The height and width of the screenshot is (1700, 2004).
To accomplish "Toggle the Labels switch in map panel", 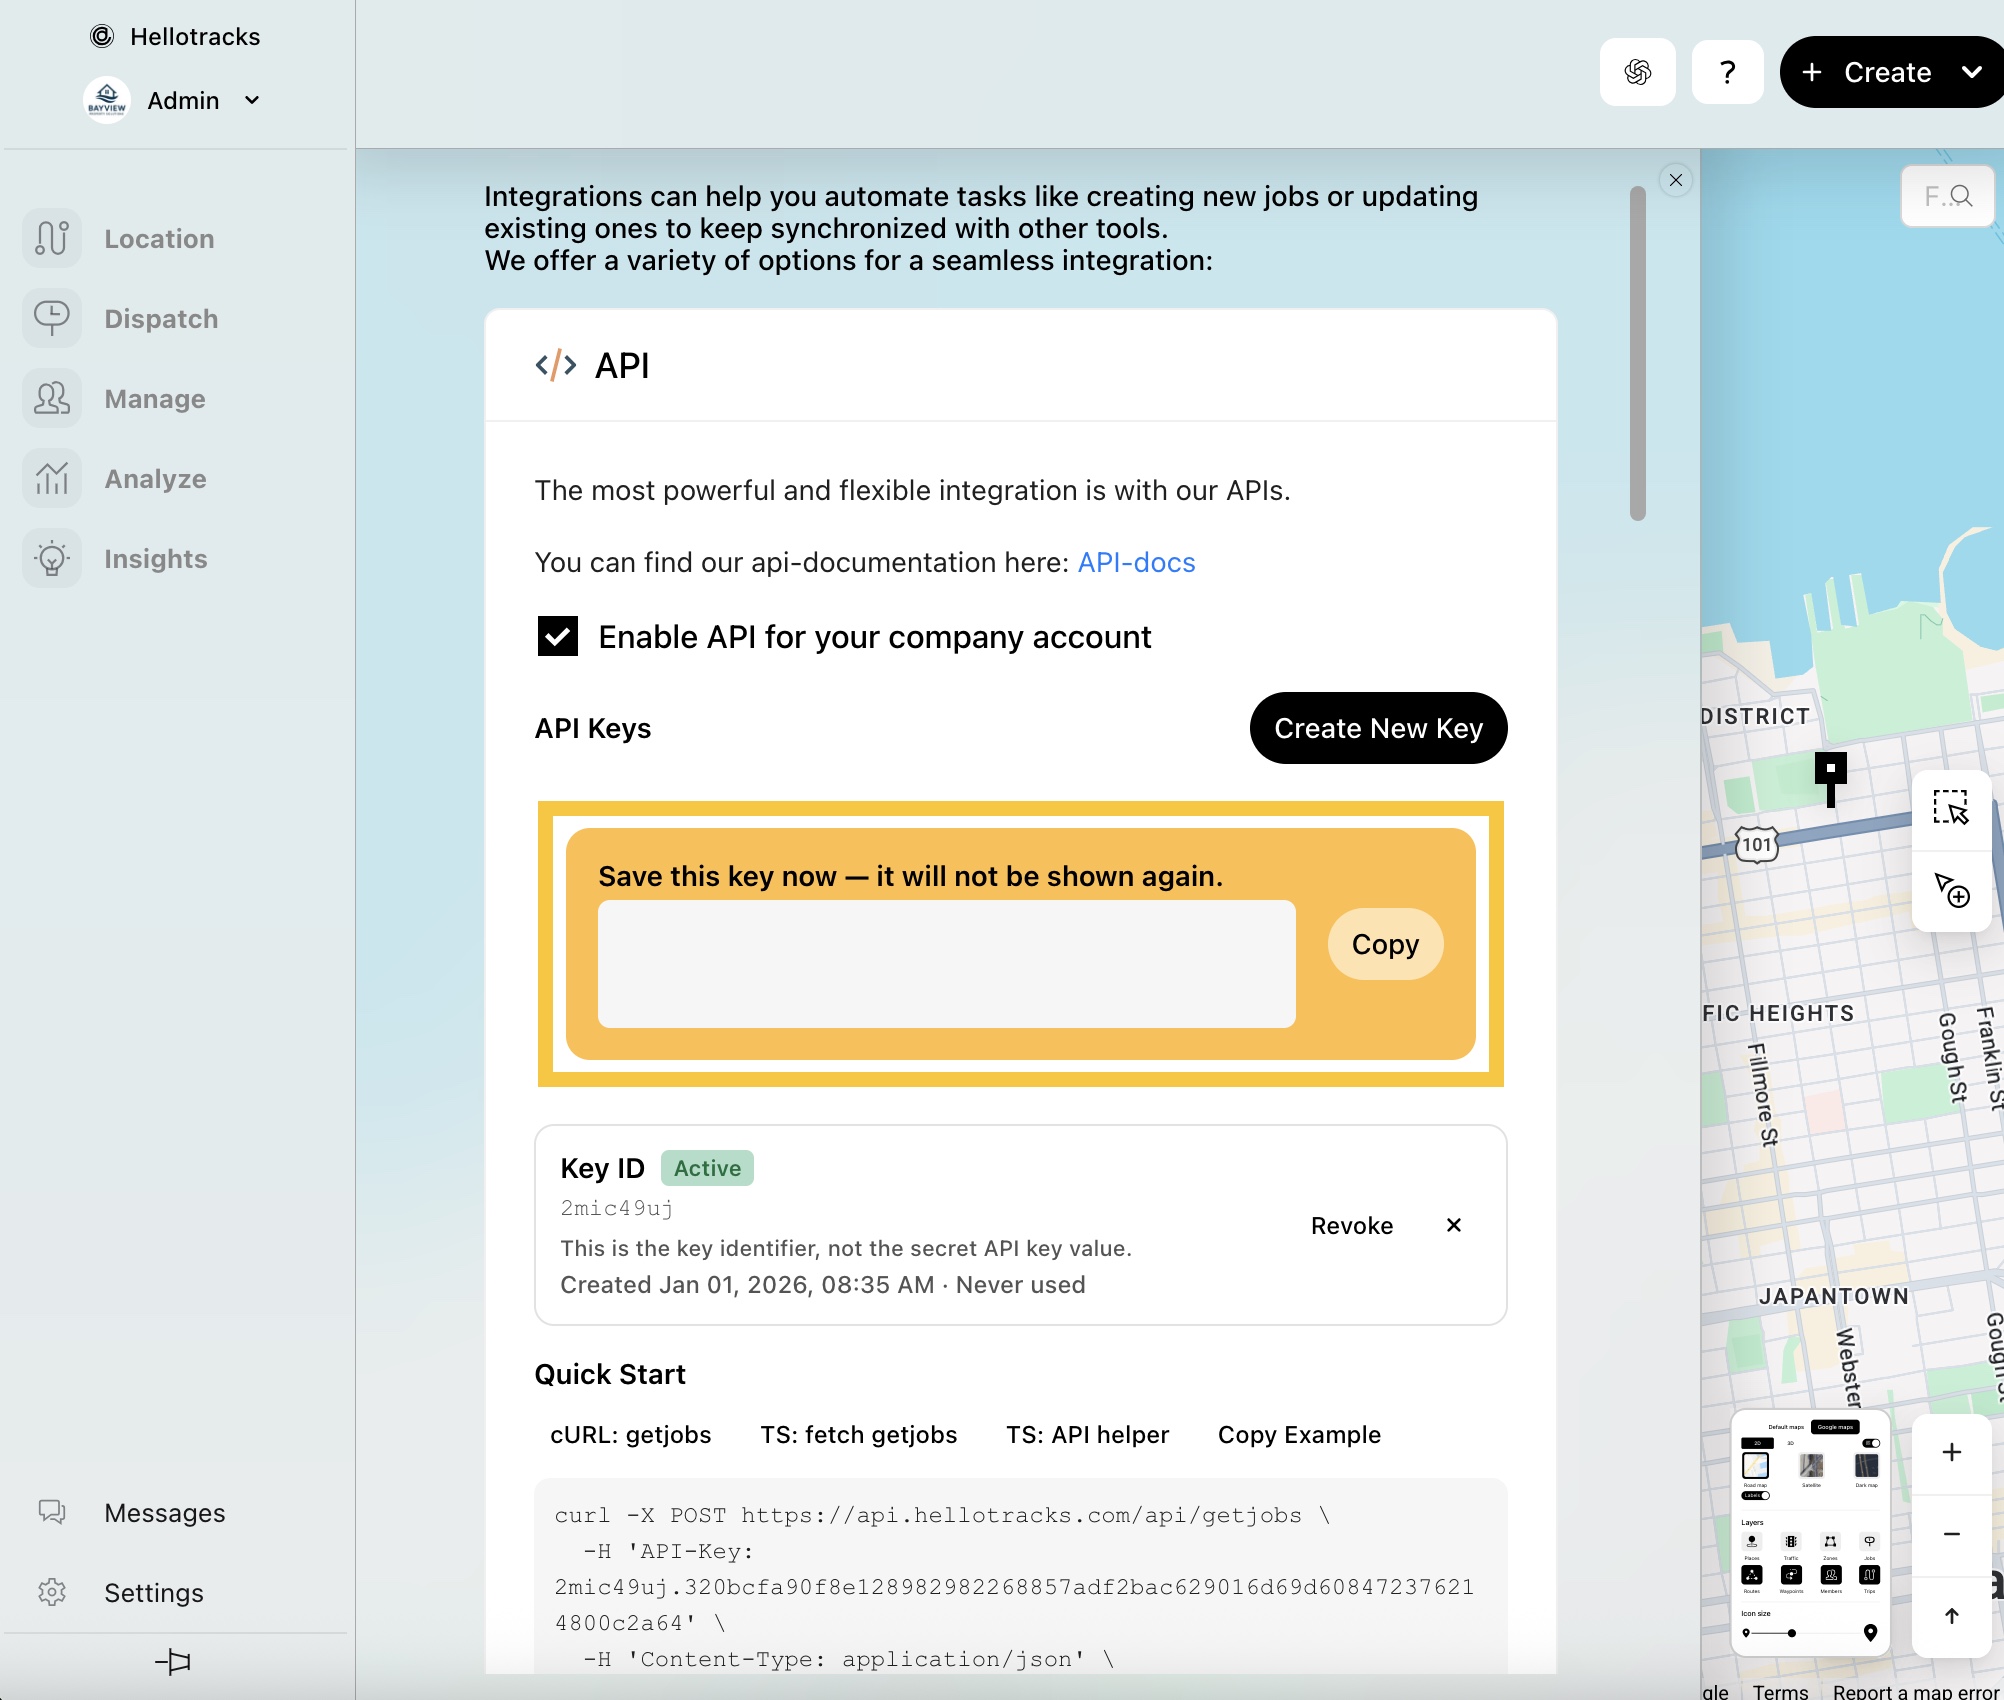I will tap(1756, 1496).
